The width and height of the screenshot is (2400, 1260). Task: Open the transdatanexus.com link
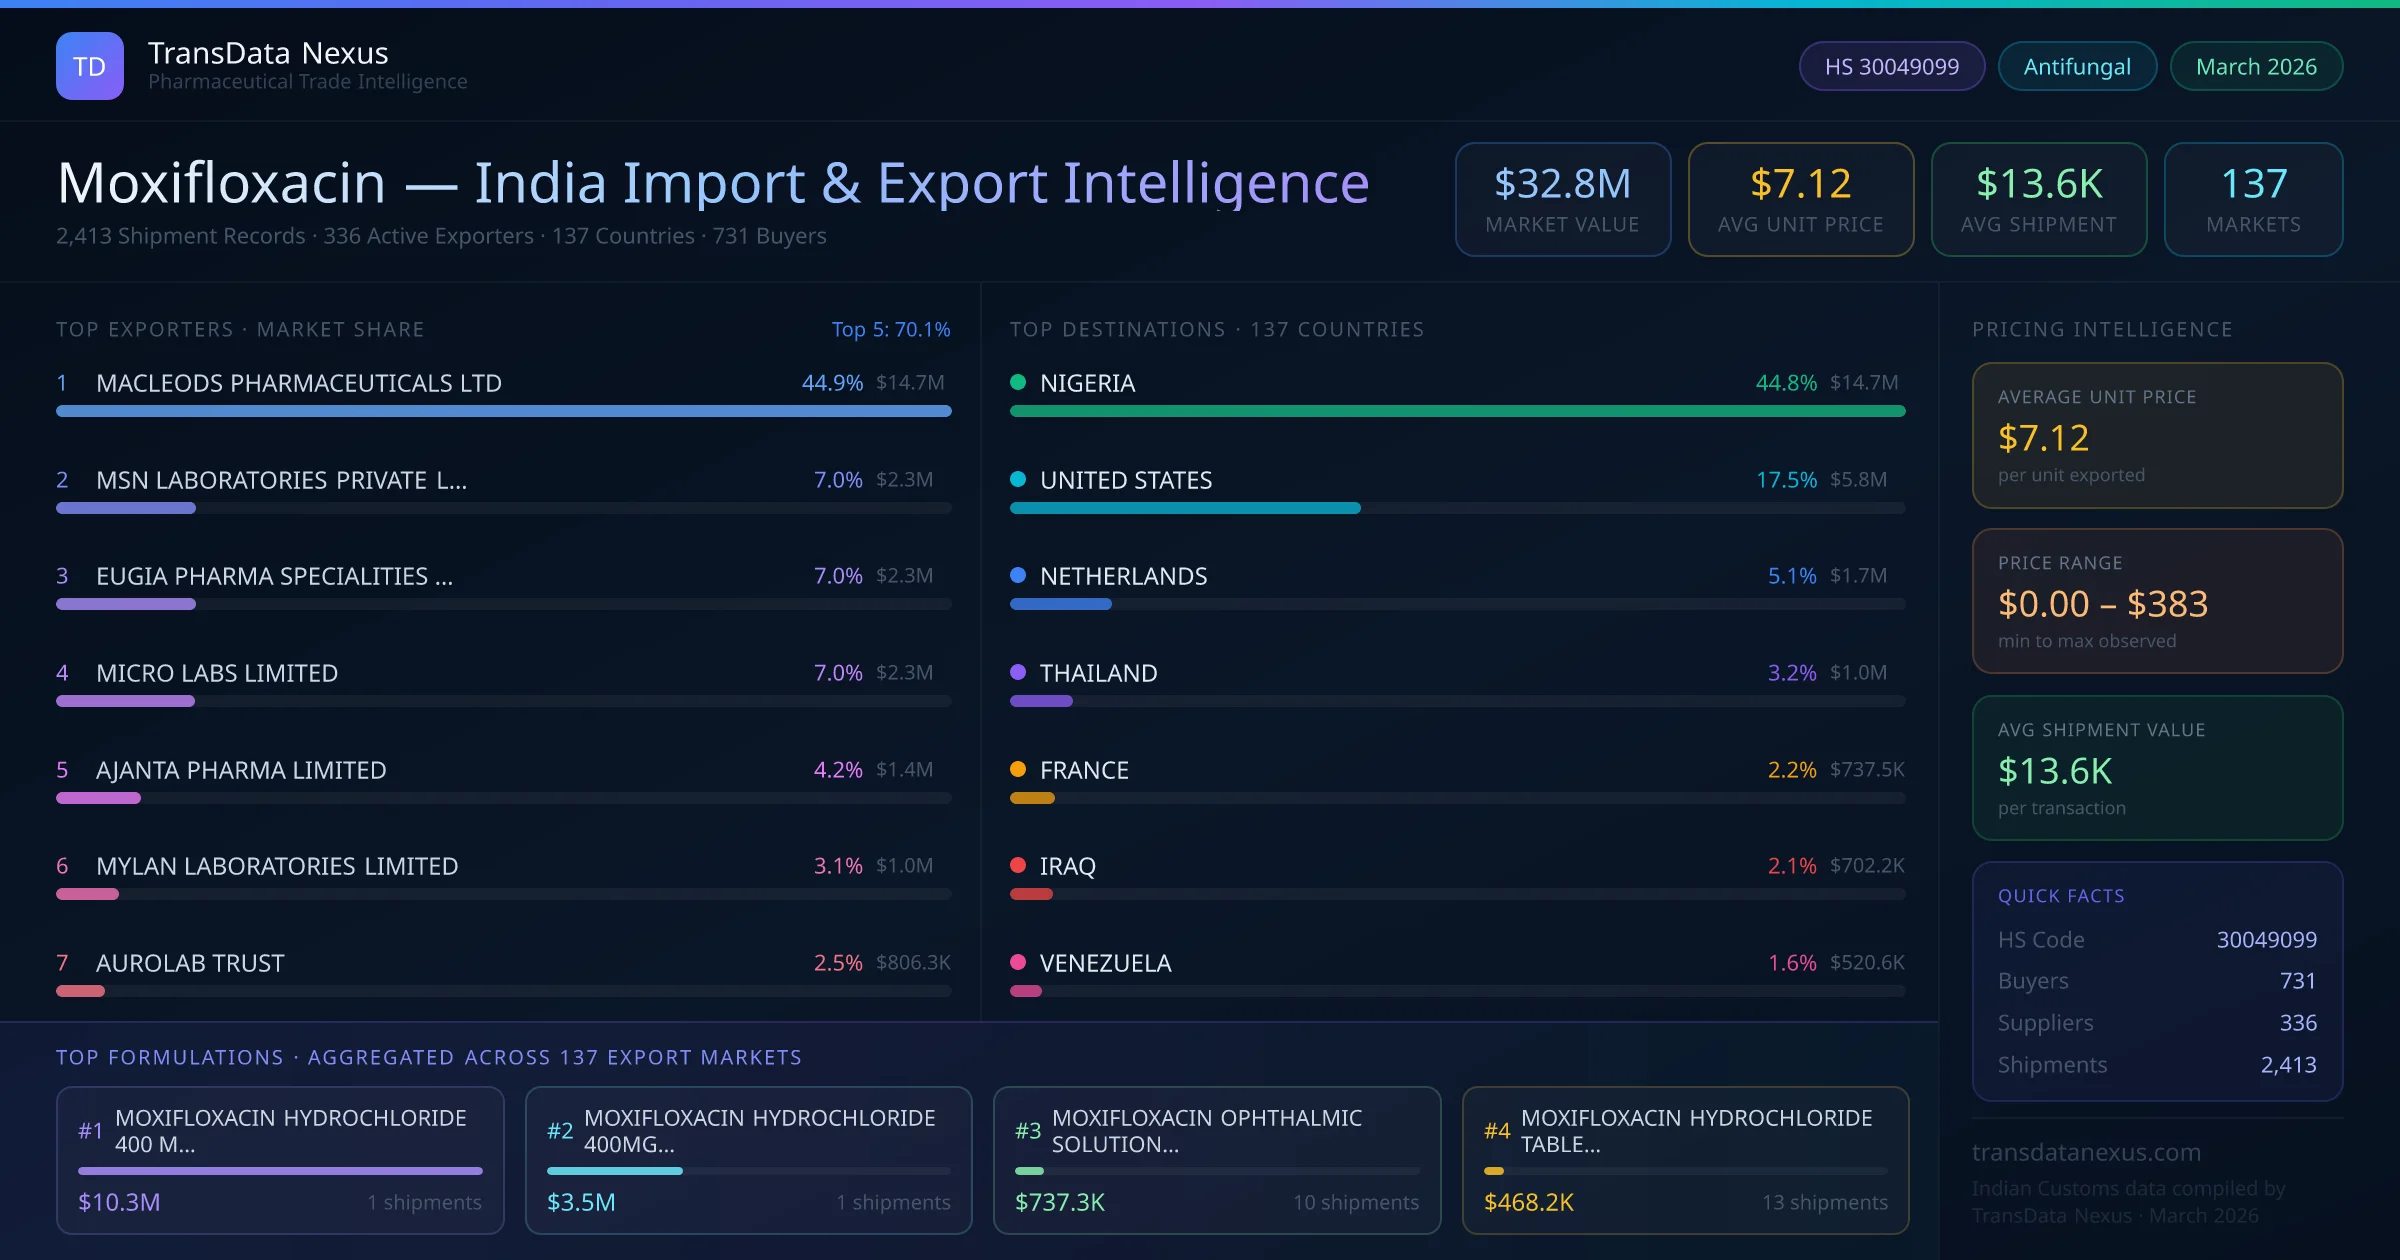pos(2086,1152)
